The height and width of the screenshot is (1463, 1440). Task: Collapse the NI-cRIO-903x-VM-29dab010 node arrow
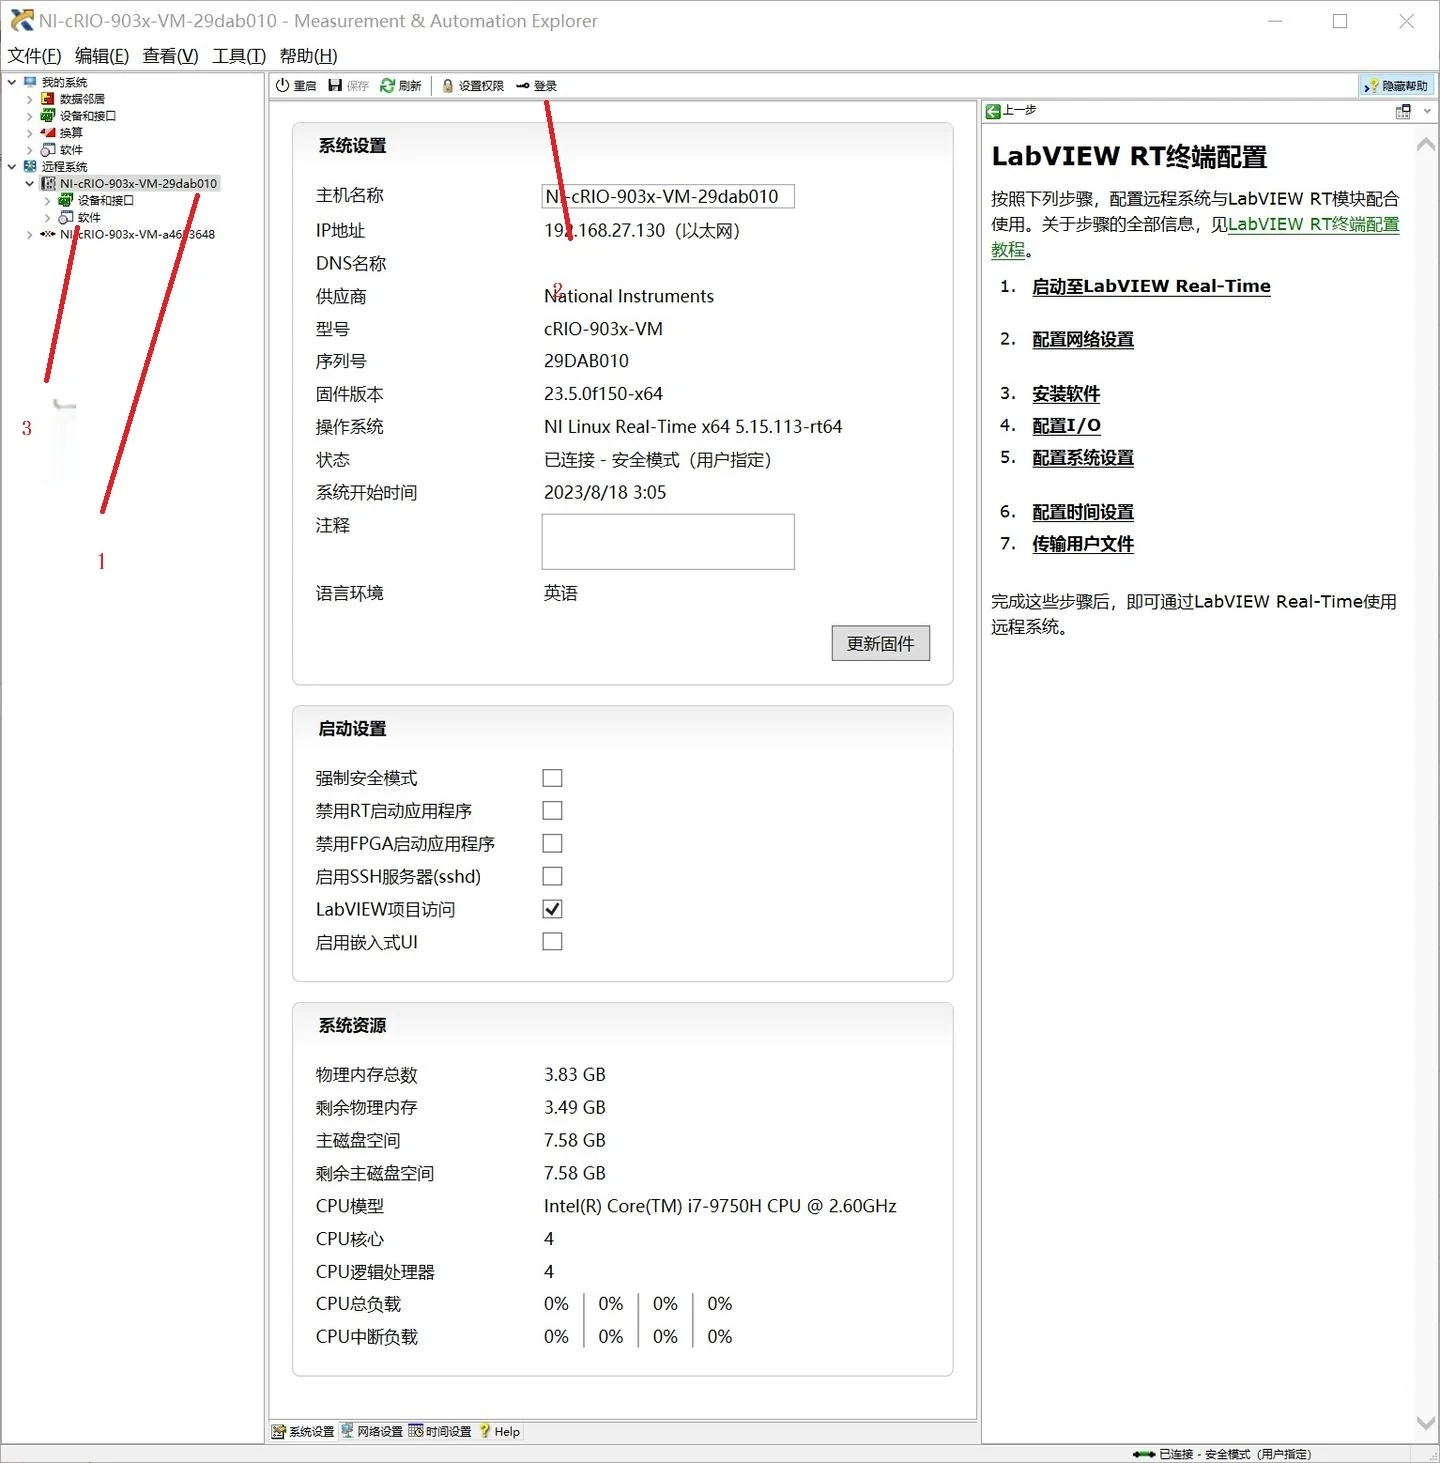pyautogui.click(x=29, y=183)
